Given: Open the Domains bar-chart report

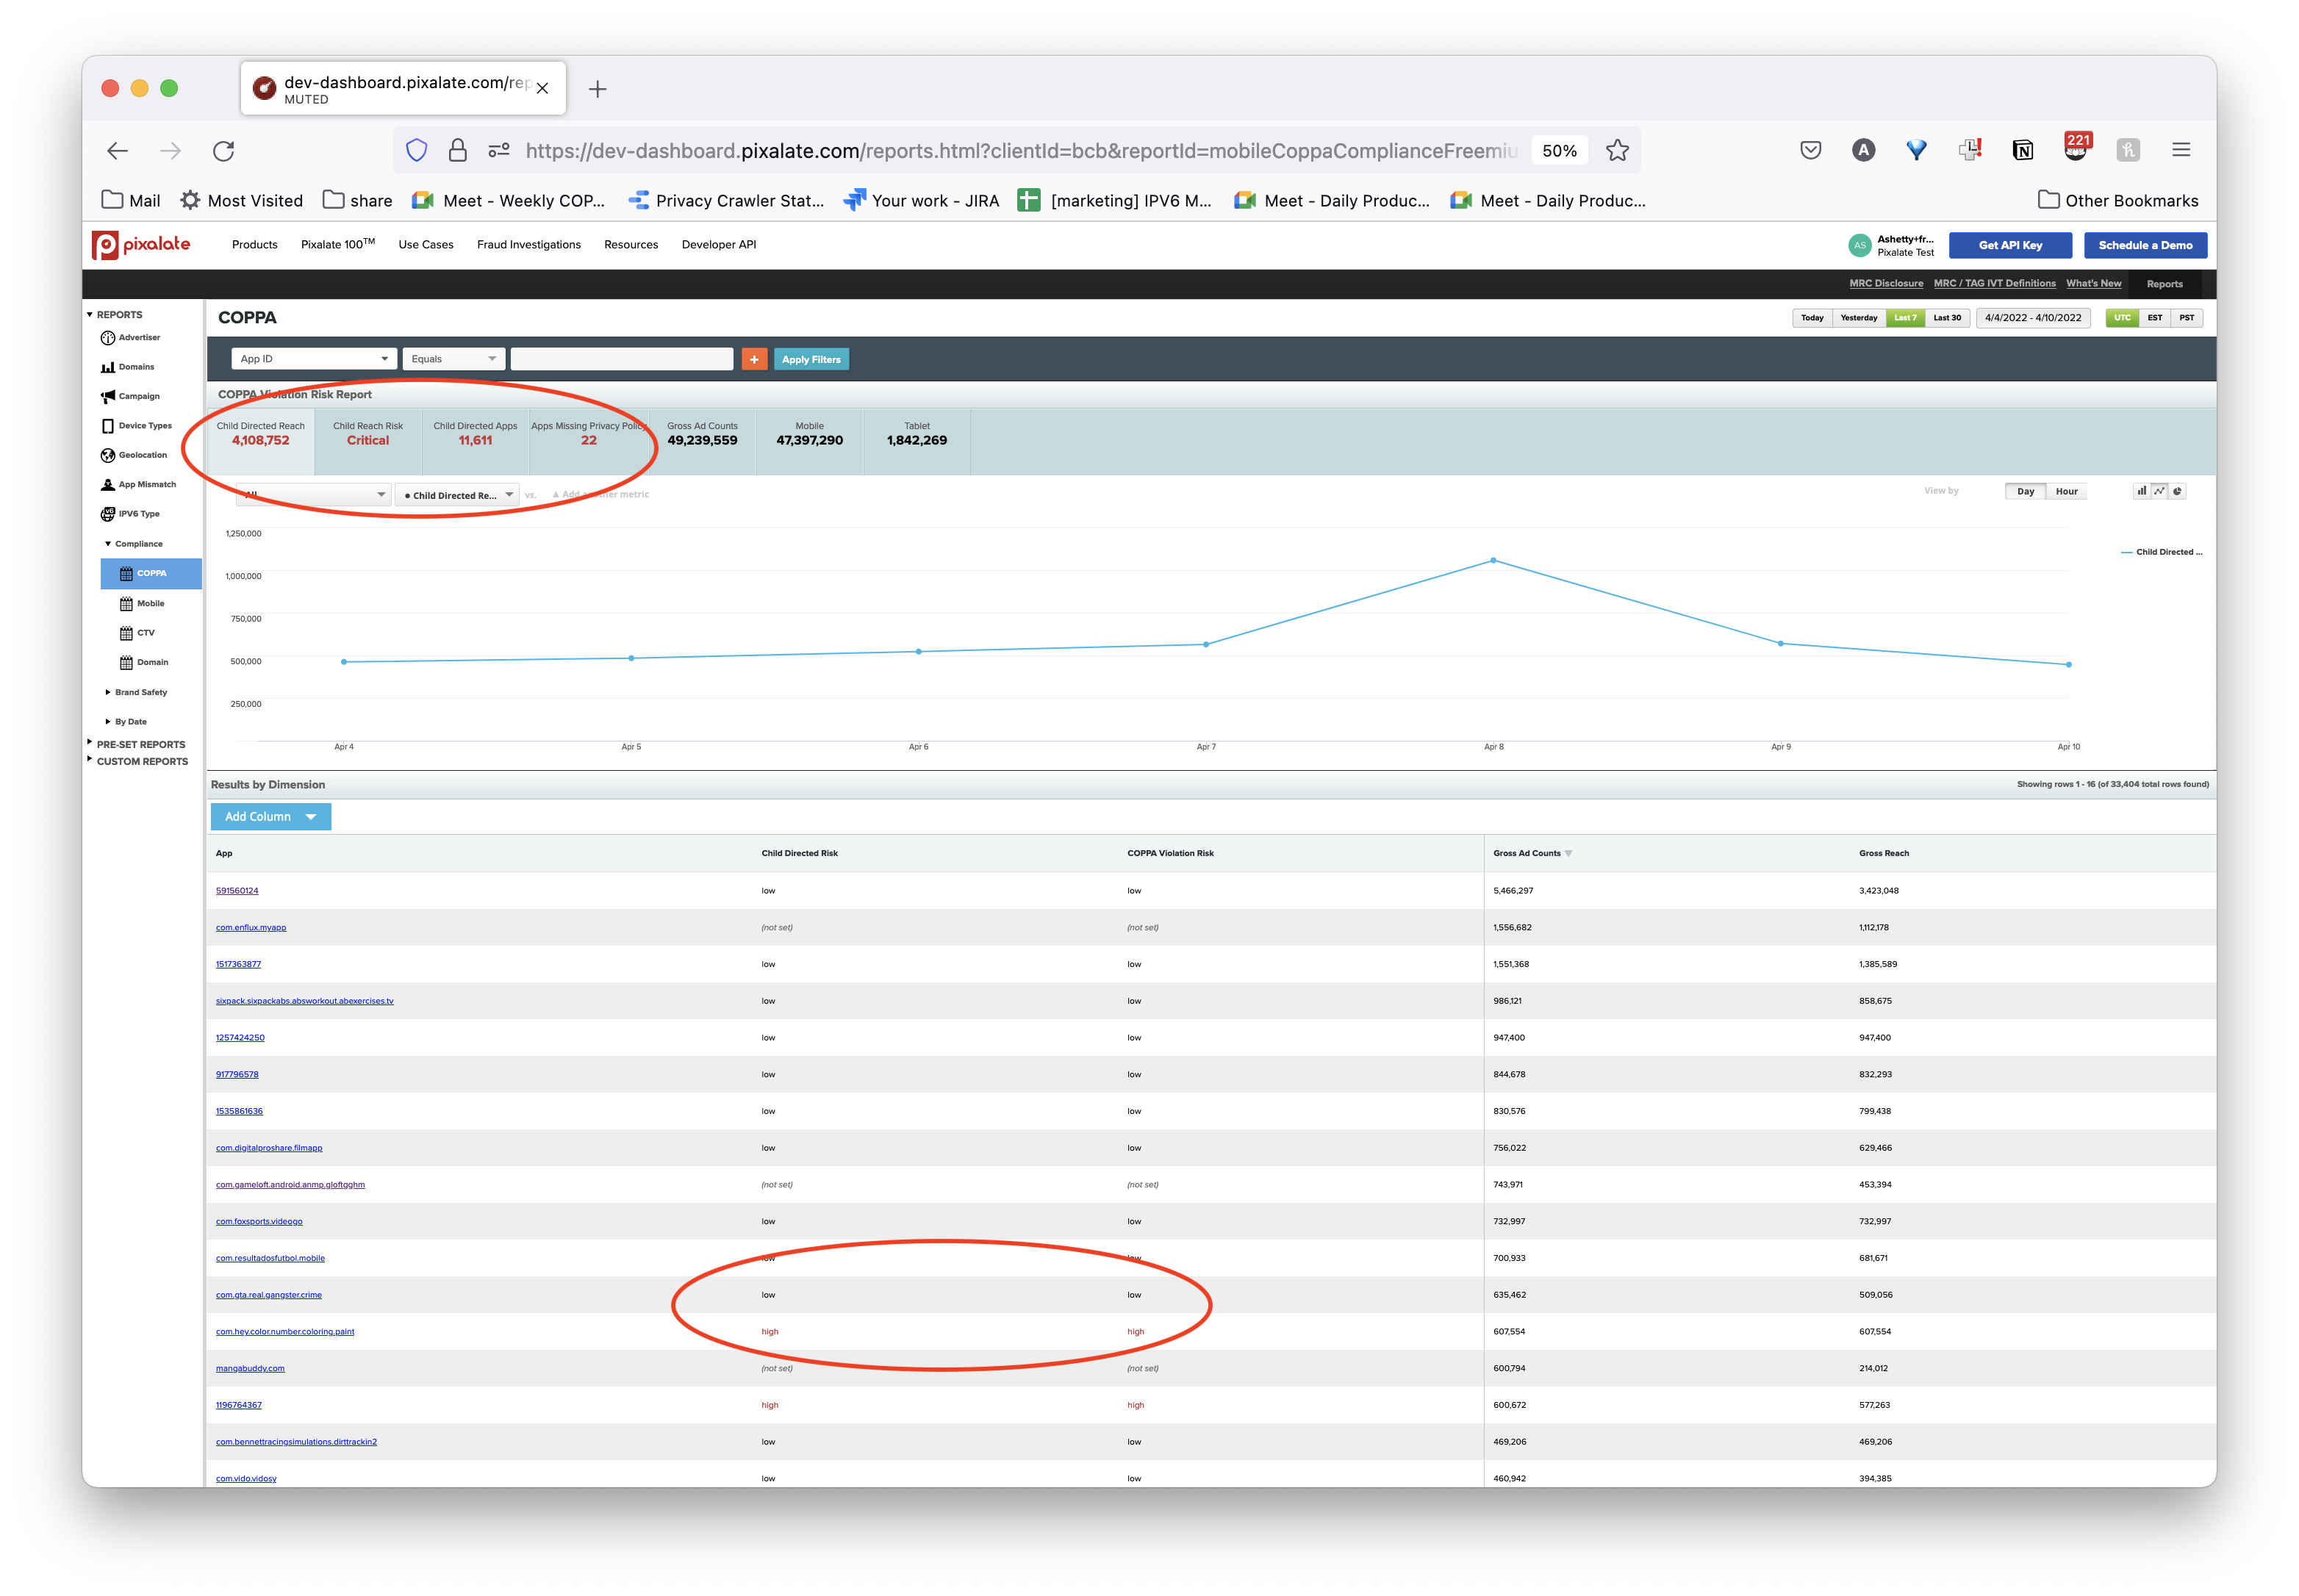Looking at the screenshot, I should click(x=107, y=367).
